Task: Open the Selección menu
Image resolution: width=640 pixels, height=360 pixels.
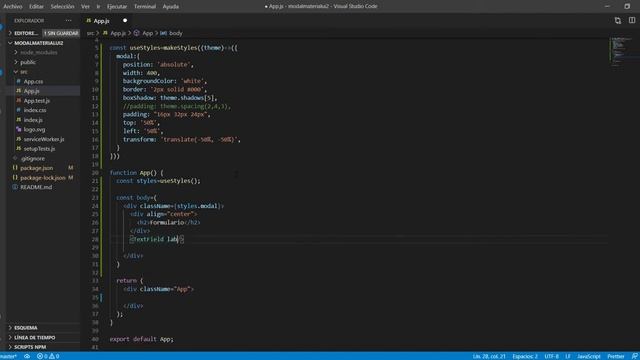Action: click(62, 7)
